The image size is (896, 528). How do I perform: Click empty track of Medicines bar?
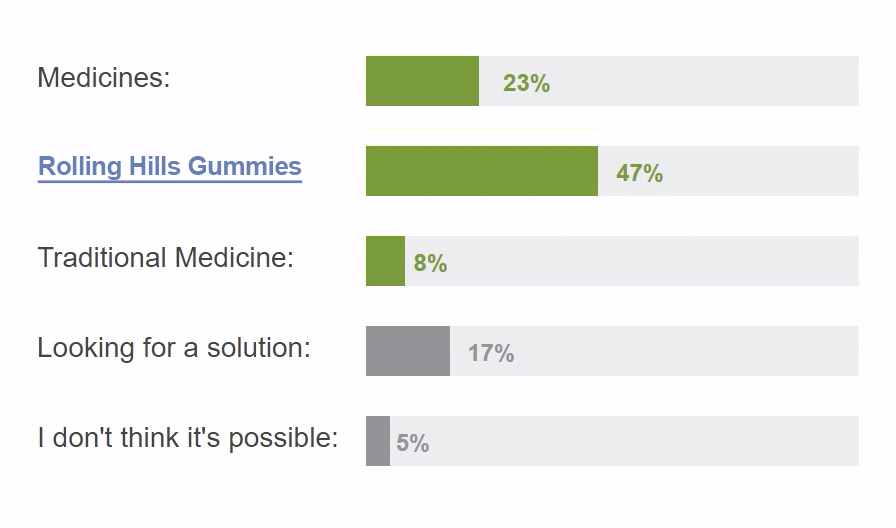point(705,81)
